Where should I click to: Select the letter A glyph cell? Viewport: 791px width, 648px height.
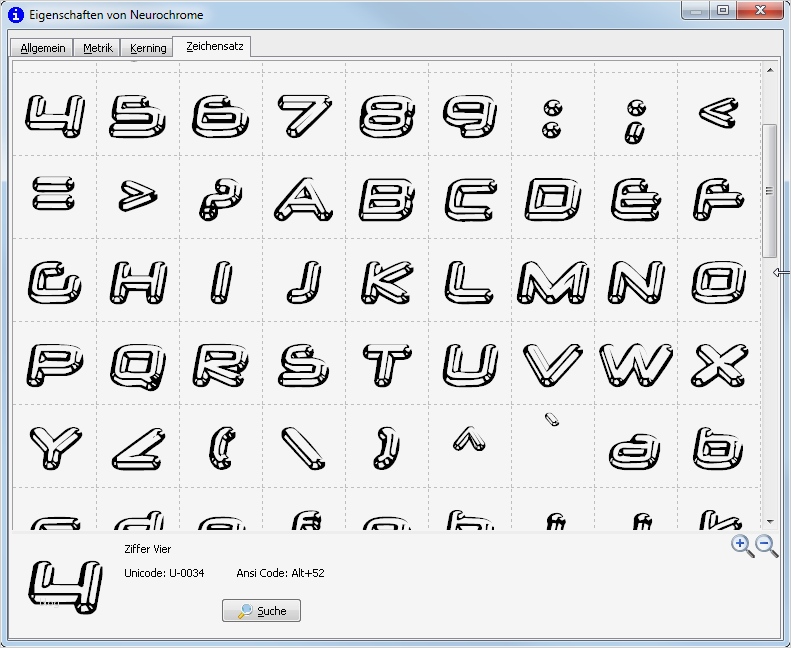click(x=304, y=198)
